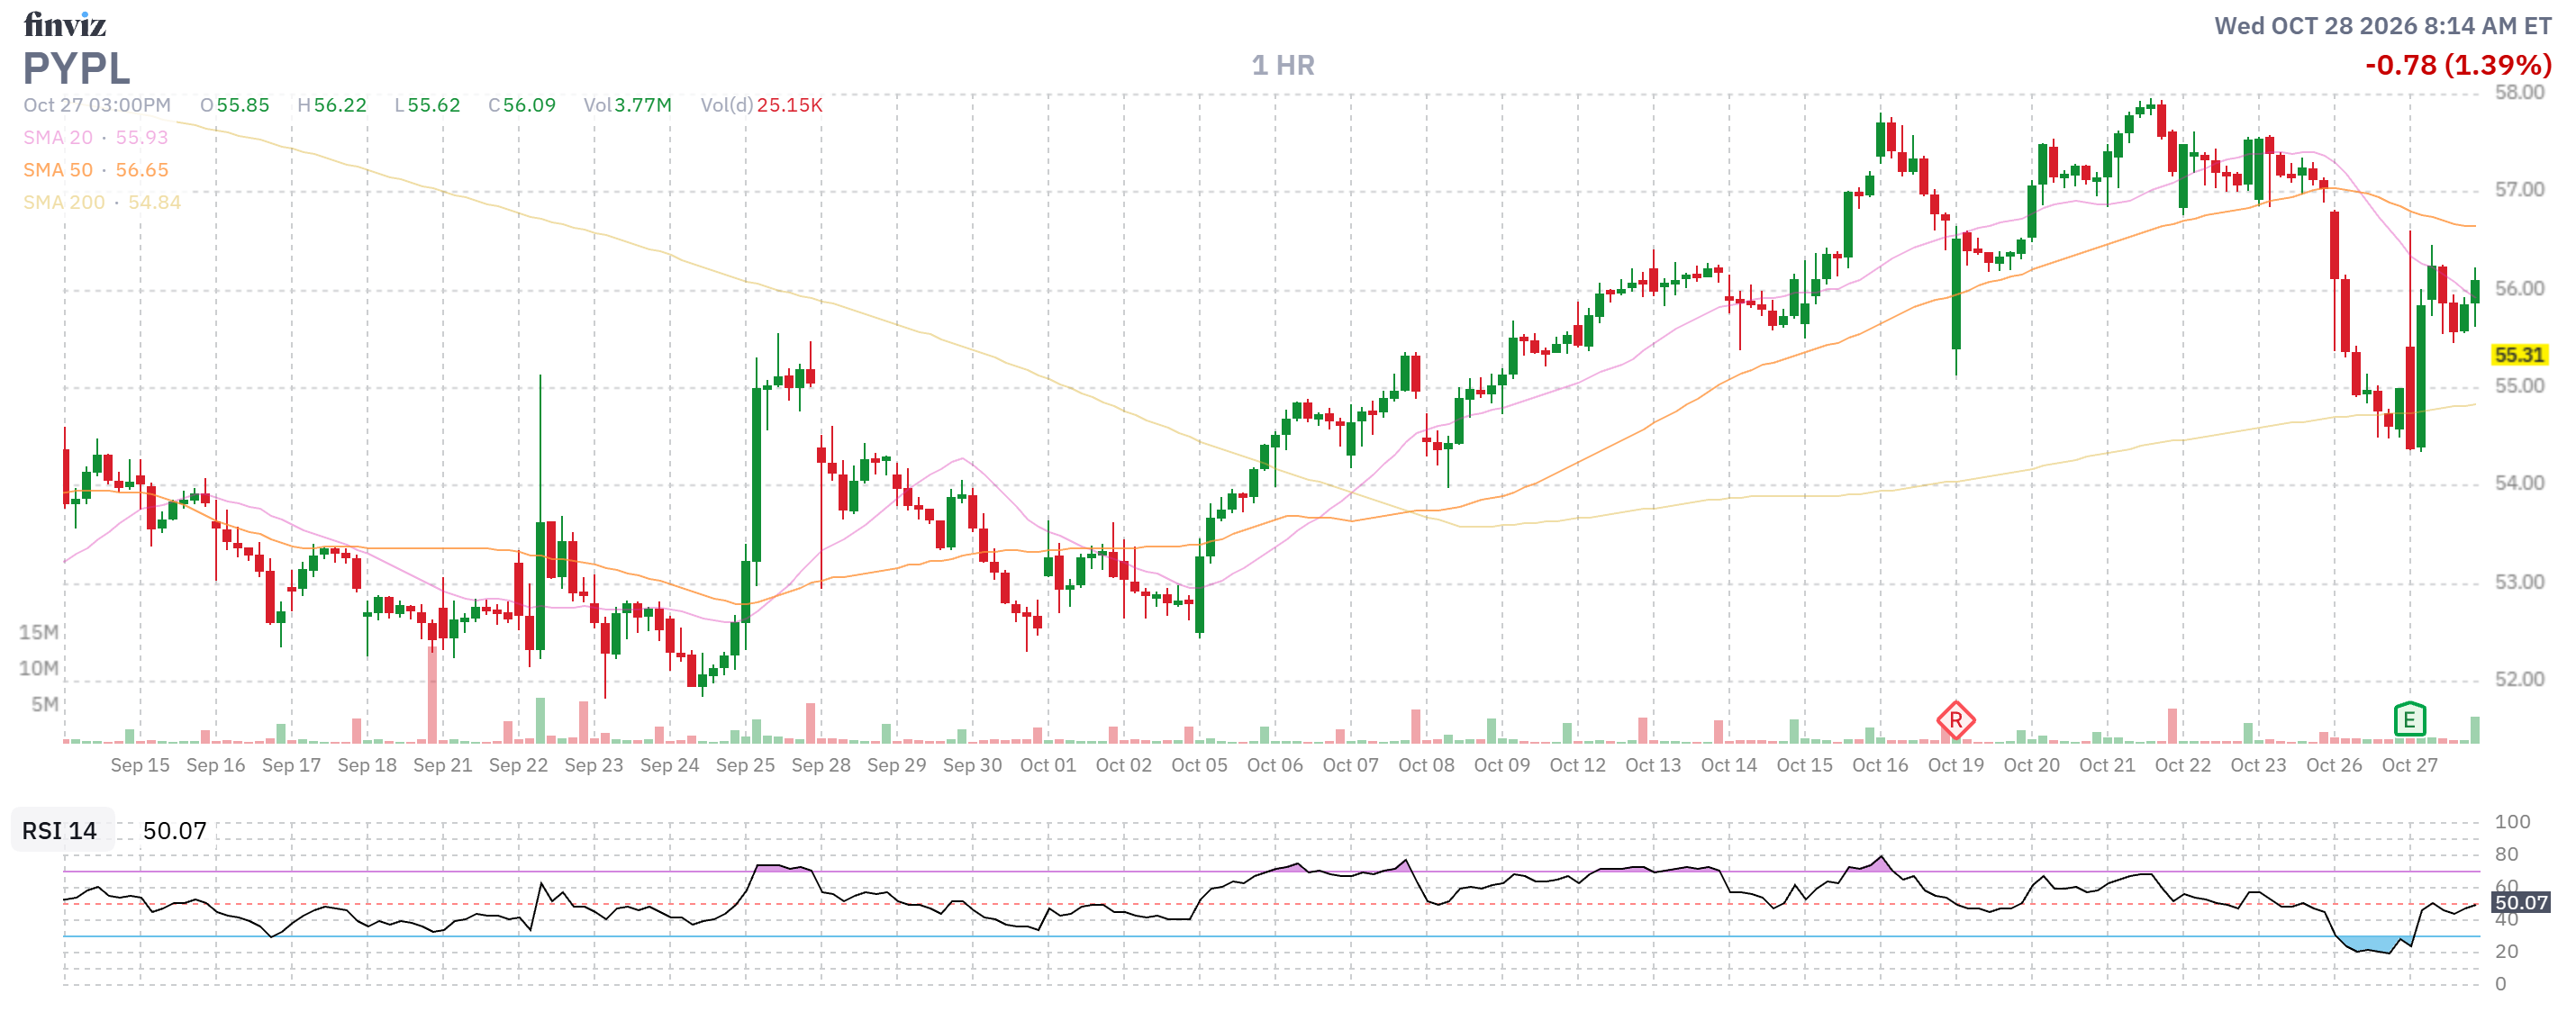Screen dimensions: 2576x1012
Task: Click the yellow 55.31 price tag
Action: 2519,355
